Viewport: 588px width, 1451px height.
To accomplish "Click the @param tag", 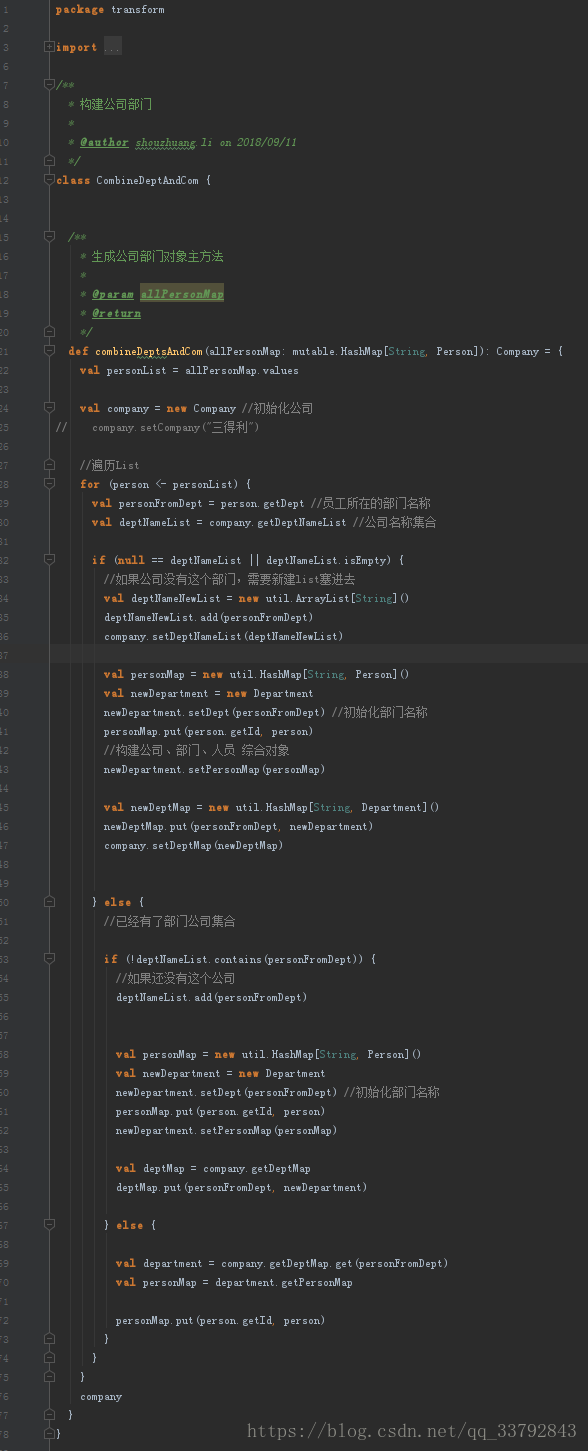I will tap(113, 294).
